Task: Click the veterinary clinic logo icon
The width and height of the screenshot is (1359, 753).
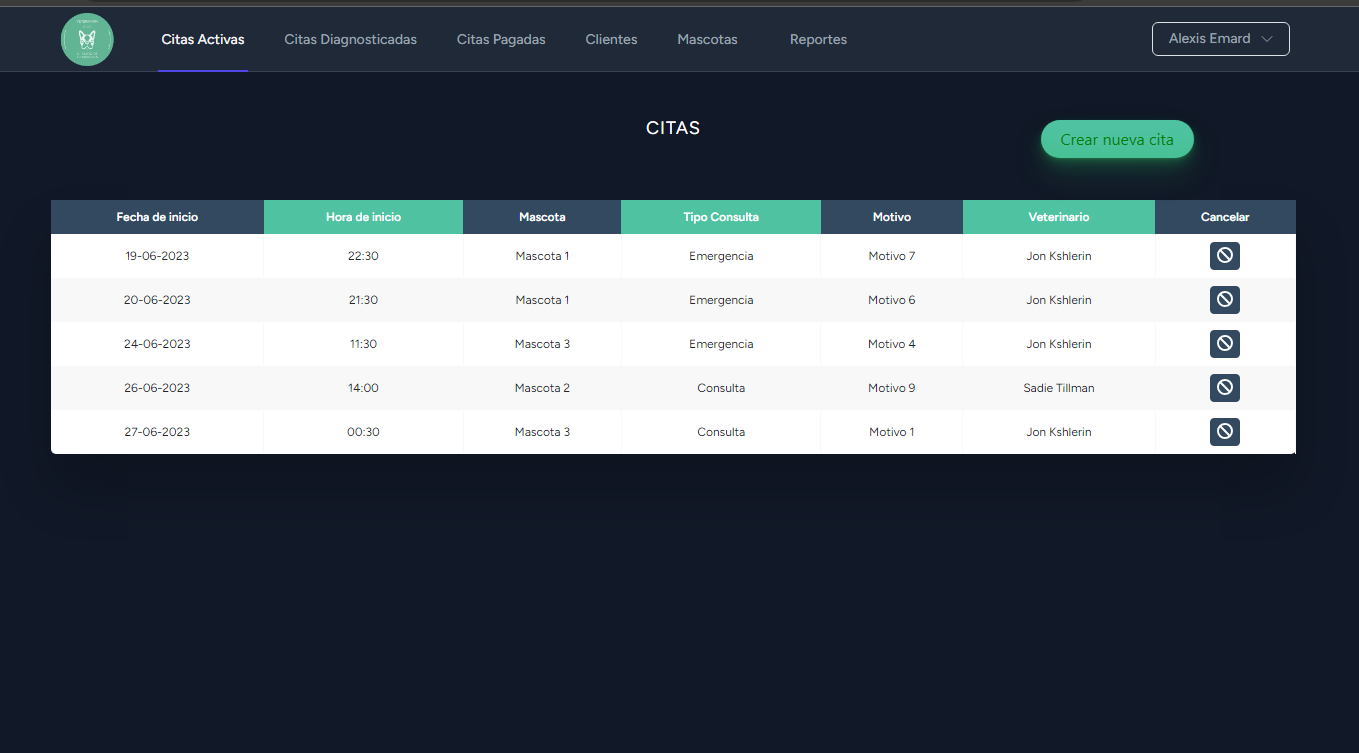Action: click(x=87, y=40)
